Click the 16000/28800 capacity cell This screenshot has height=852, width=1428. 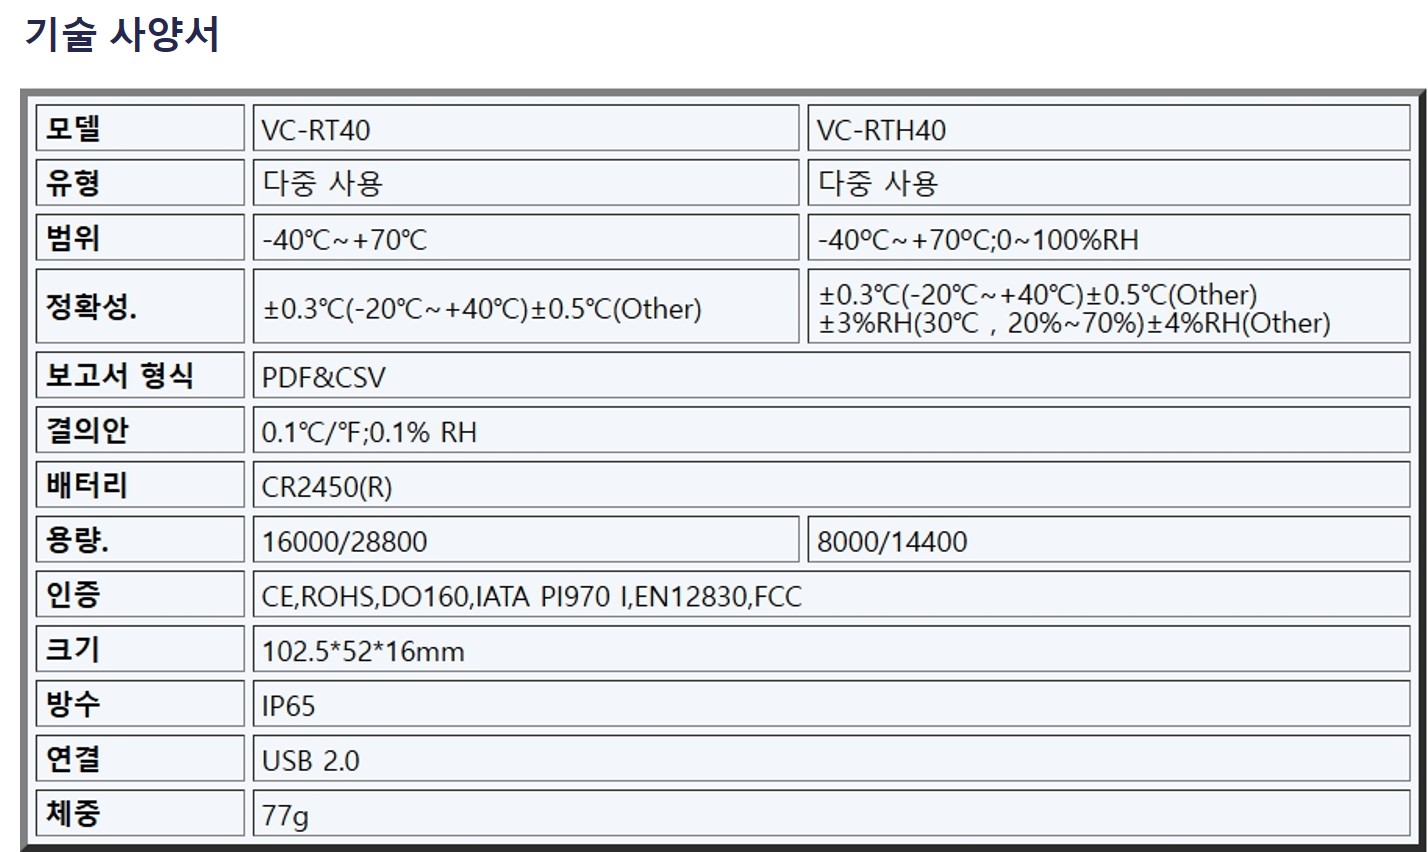[525, 541]
